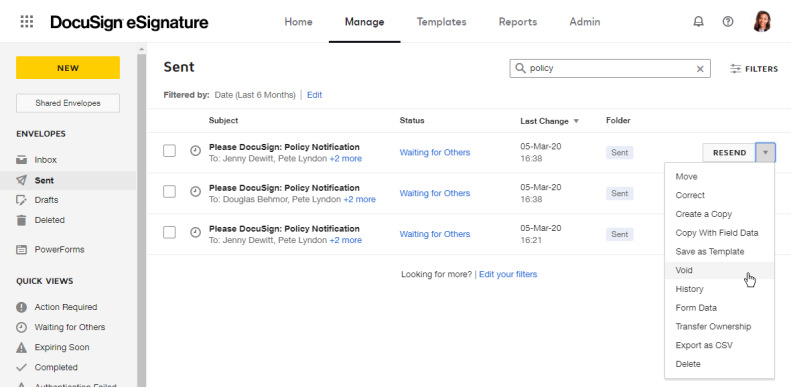Sort by Last Change column arrow
The width and height of the screenshot is (791, 387).
576,121
